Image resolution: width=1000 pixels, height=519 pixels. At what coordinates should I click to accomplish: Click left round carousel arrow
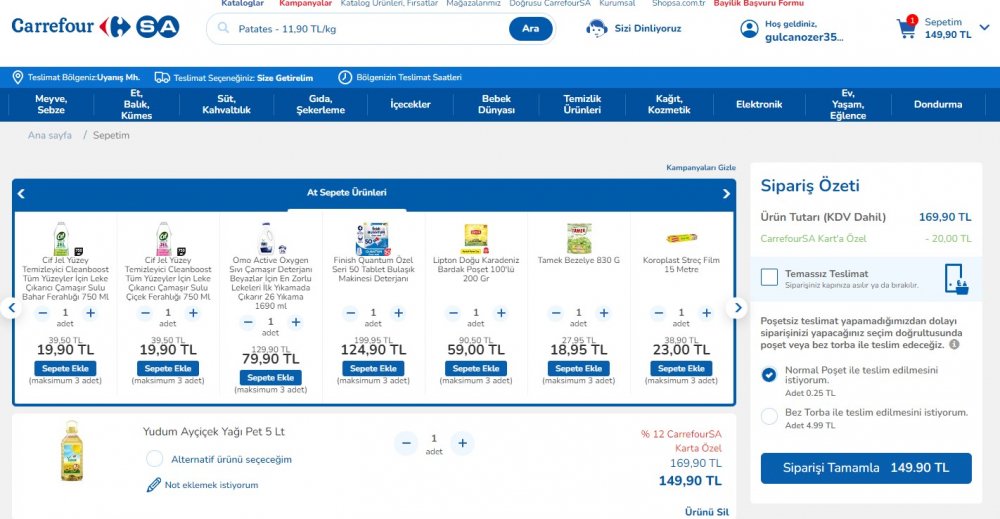[x=11, y=309]
